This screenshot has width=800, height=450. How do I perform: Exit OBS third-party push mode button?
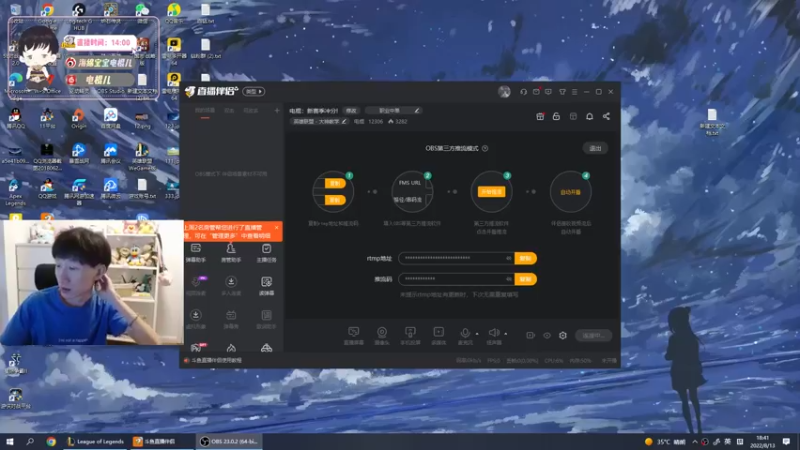click(x=595, y=148)
